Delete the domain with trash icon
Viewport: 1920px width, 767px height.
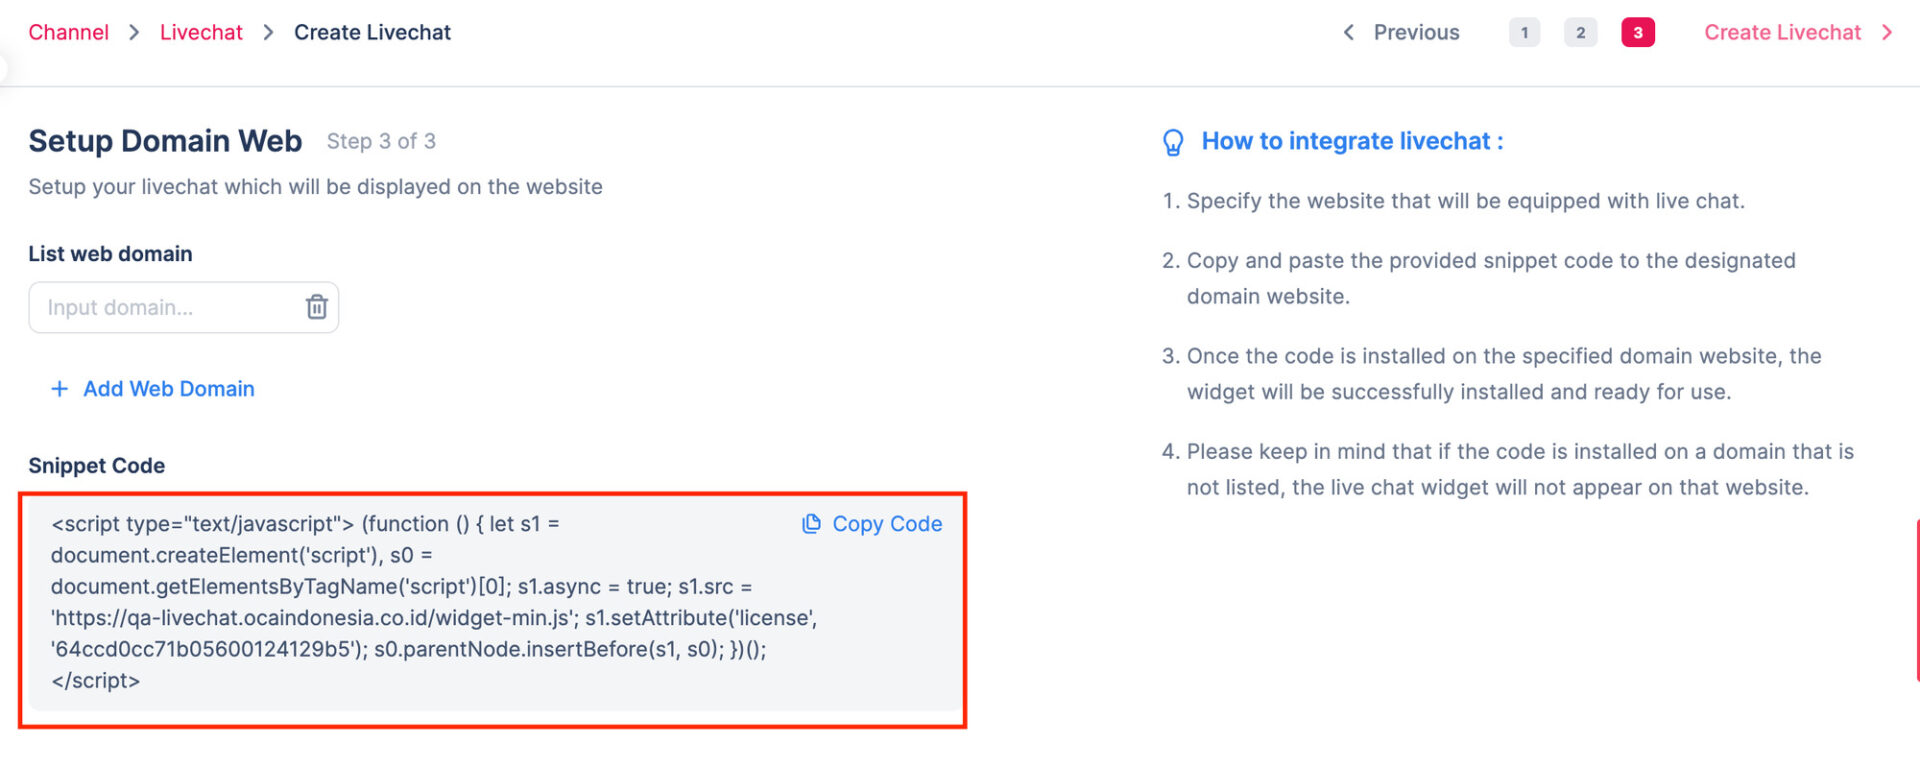click(316, 307)
